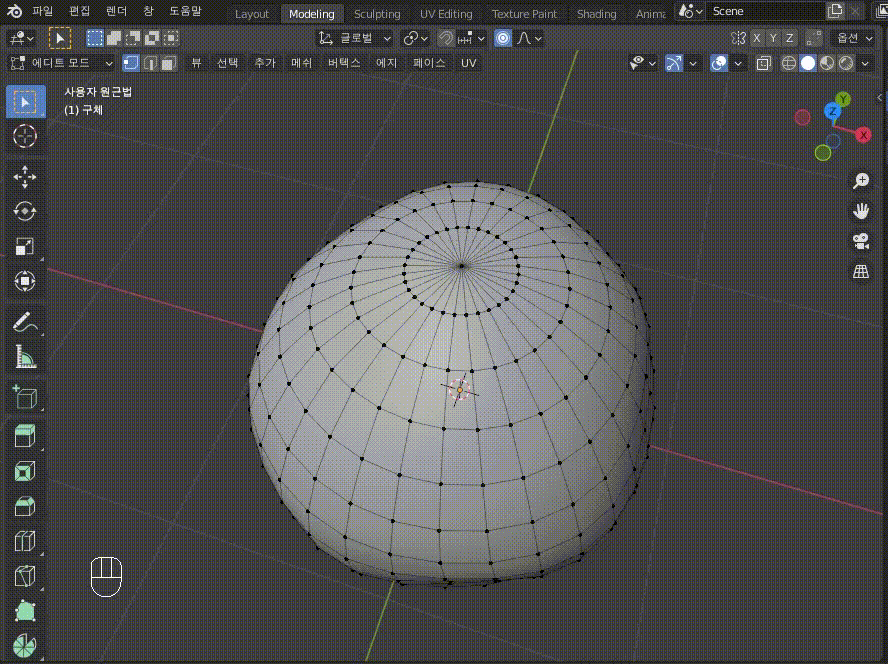Viewport: 888px width, 664px height.
Task: Open snapping options dropdown
Action: [471, 38]
